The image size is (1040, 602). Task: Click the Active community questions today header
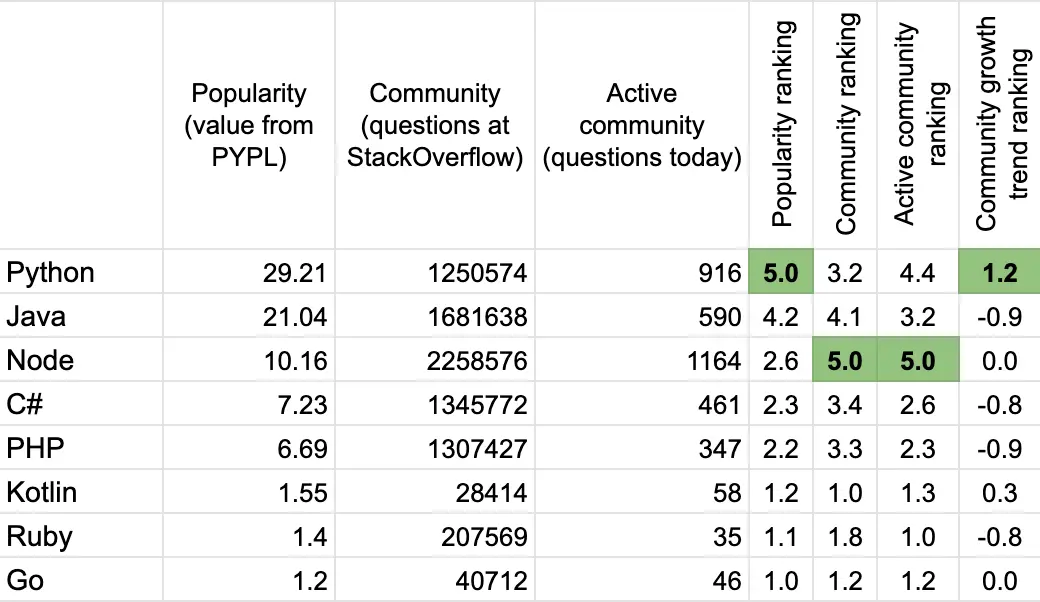coord(642,125)
